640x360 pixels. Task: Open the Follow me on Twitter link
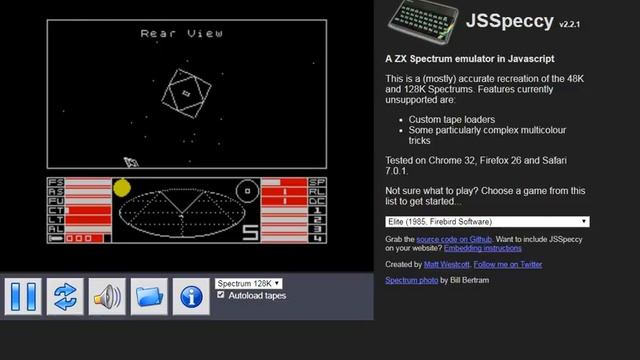tap(508, 264)
